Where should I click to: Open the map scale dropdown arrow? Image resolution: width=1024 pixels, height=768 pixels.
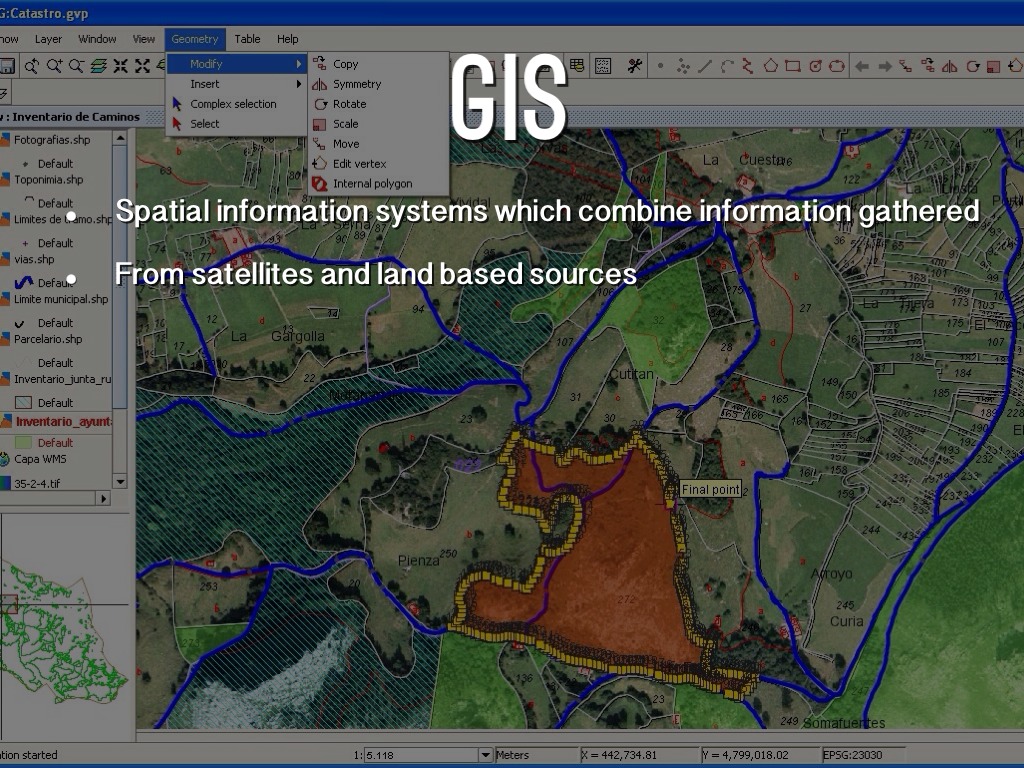486,755
